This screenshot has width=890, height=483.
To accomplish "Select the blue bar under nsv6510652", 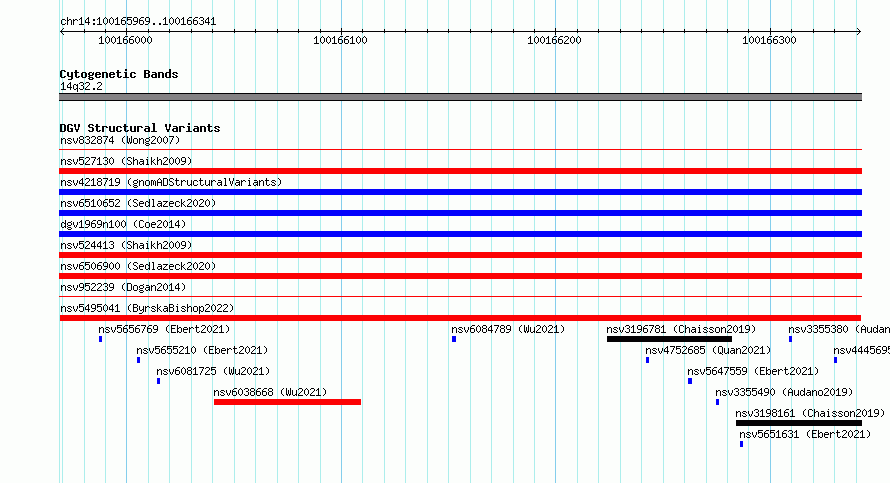I will (x=460, y=213).
